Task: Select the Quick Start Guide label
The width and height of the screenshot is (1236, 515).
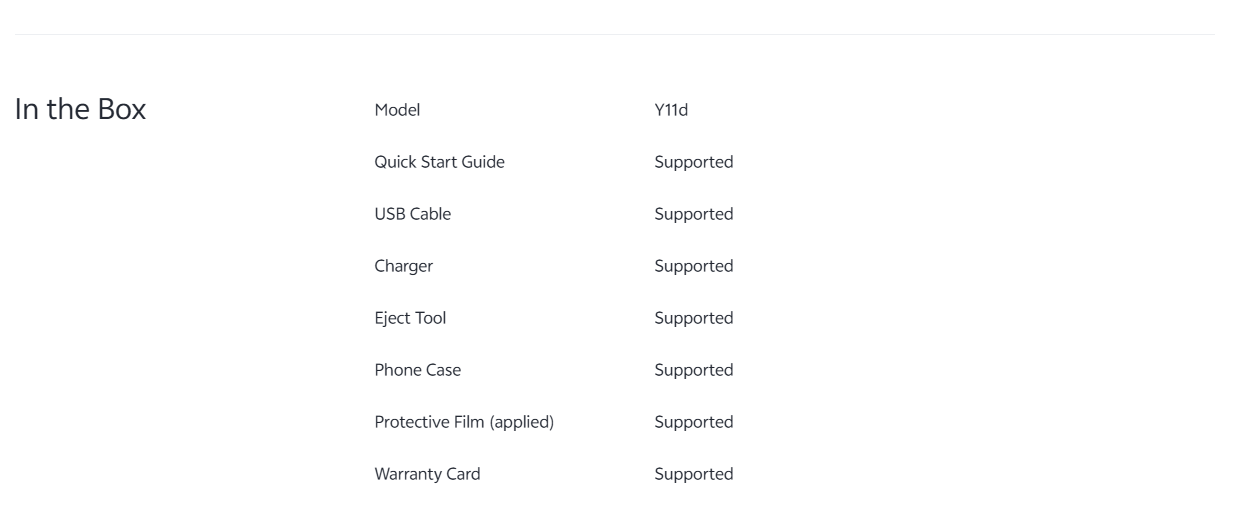Action: [439, 162]
